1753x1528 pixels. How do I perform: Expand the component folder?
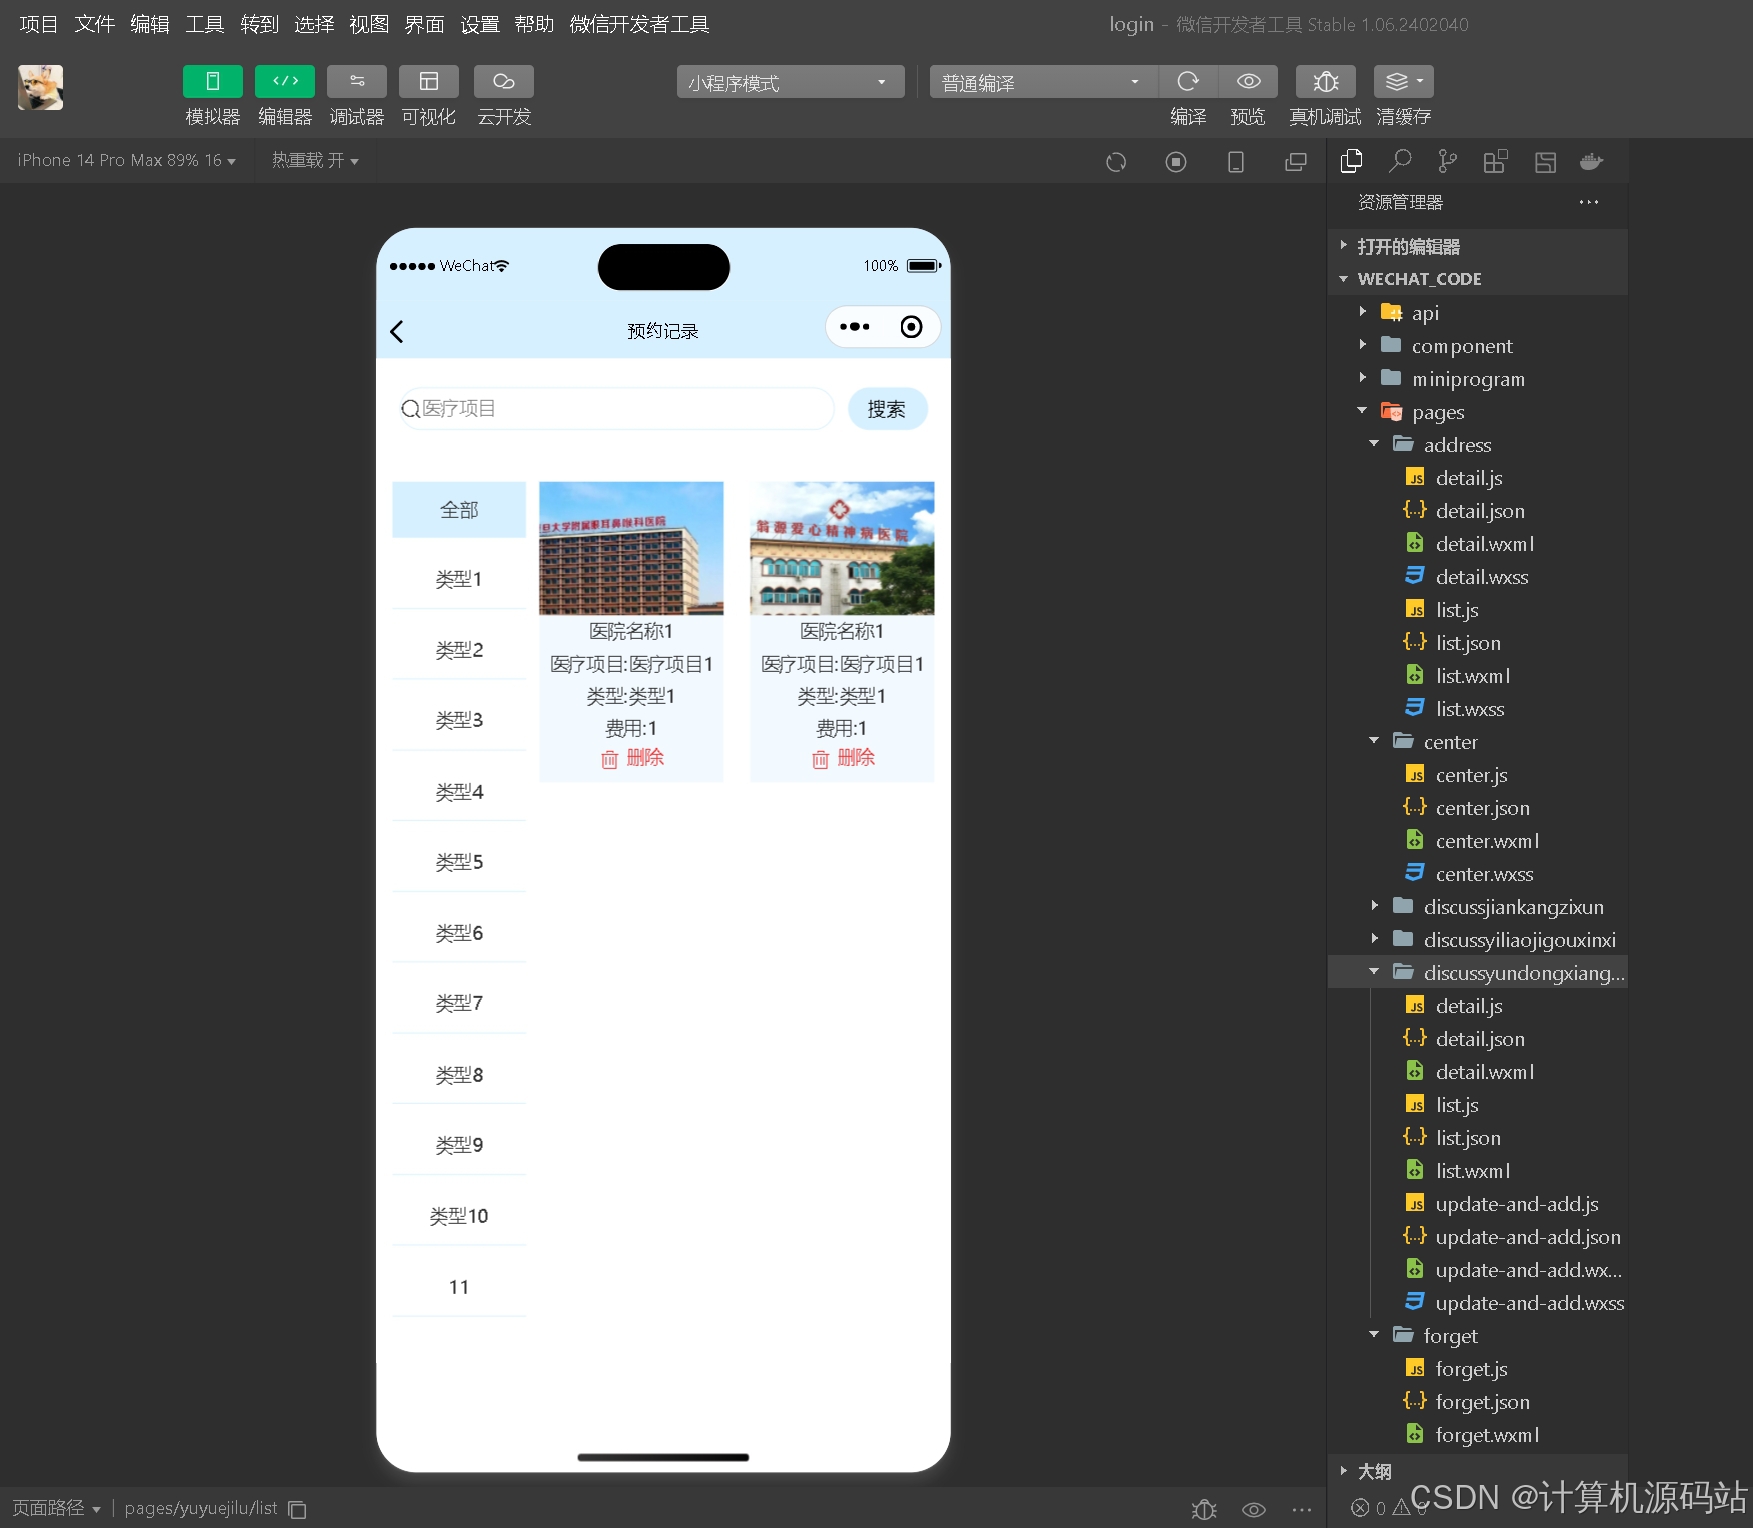tap(1478, 346)
